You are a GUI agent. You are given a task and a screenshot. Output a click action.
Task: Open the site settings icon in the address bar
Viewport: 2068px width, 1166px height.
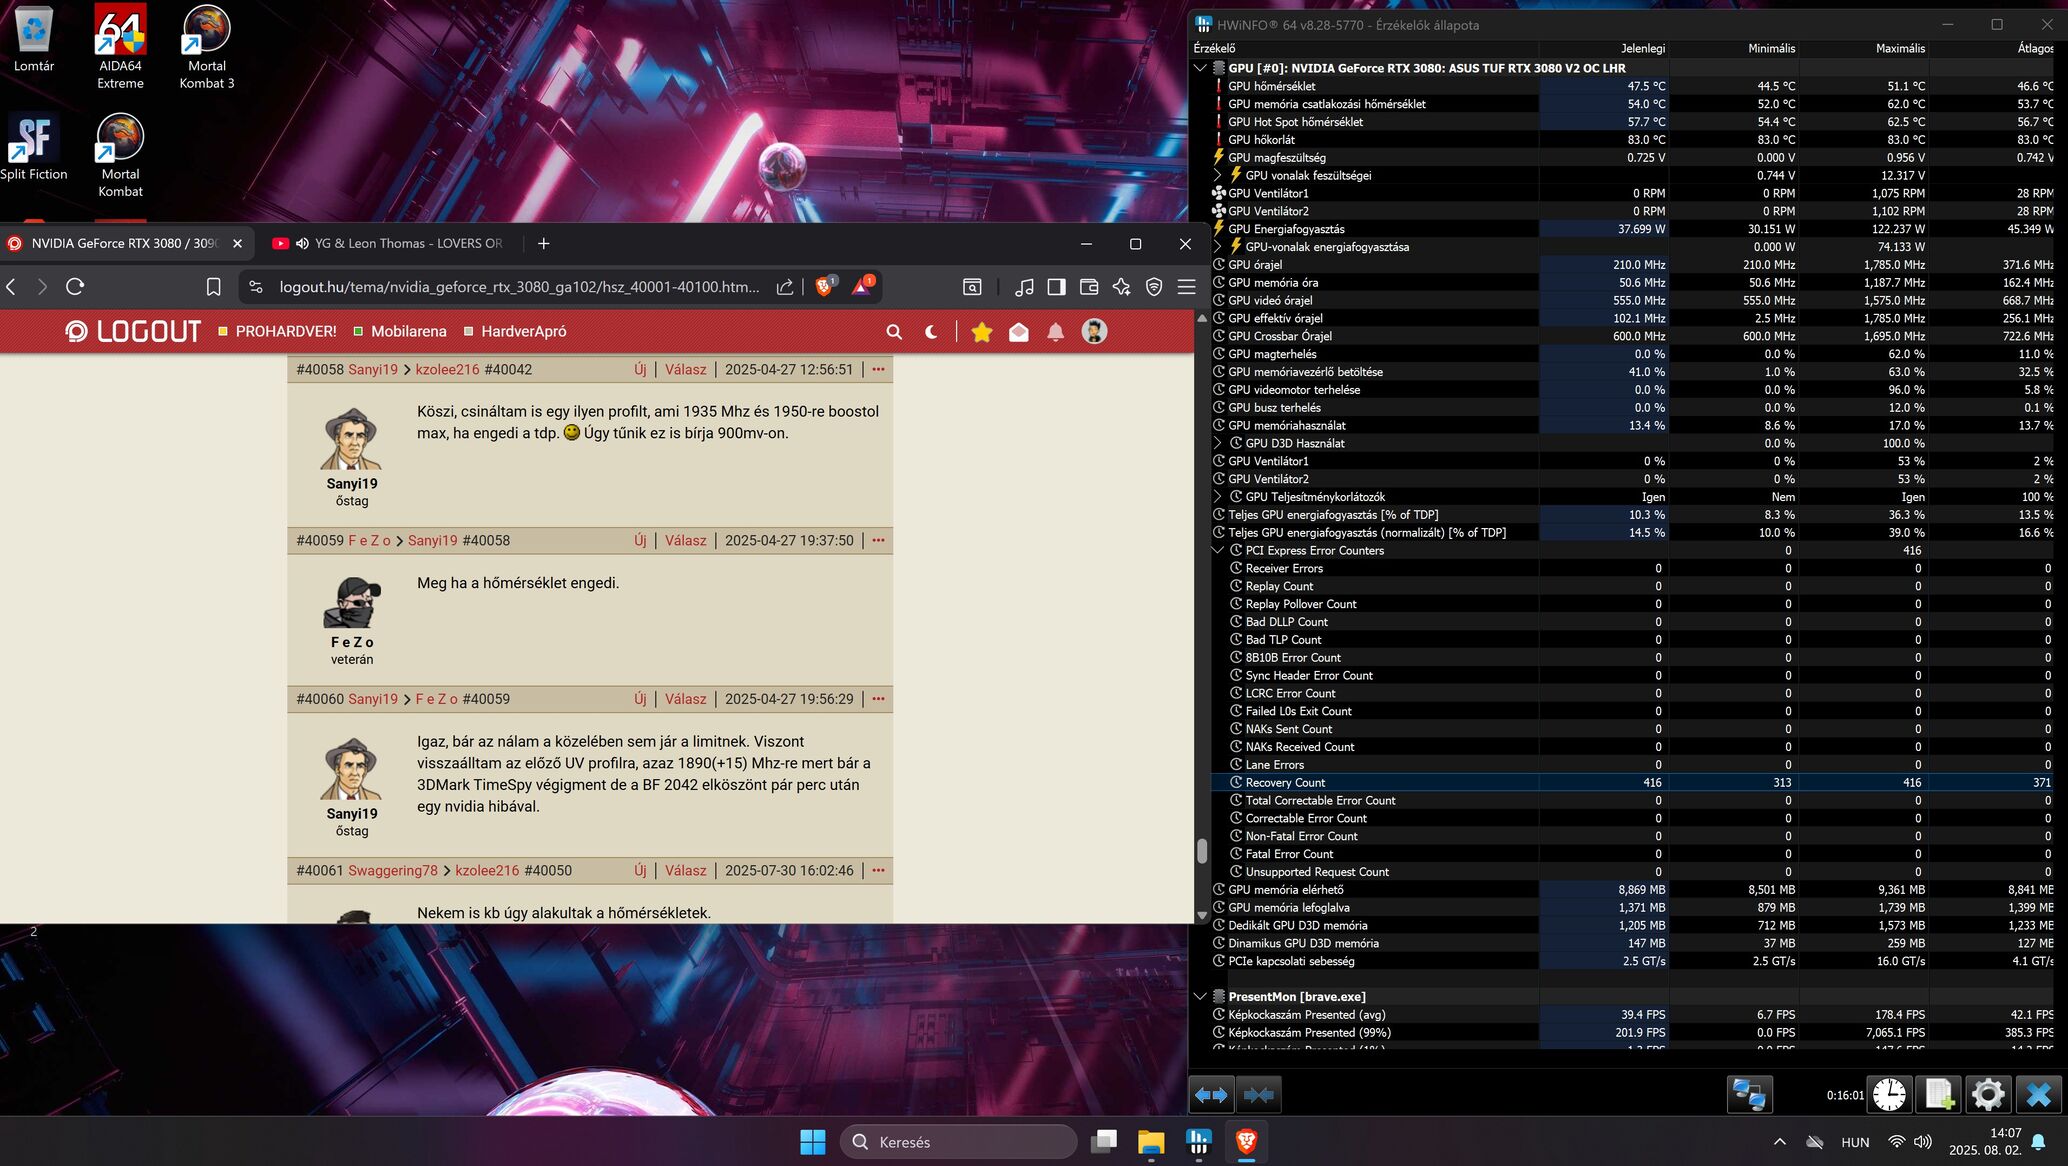click(x=256, y=287)
